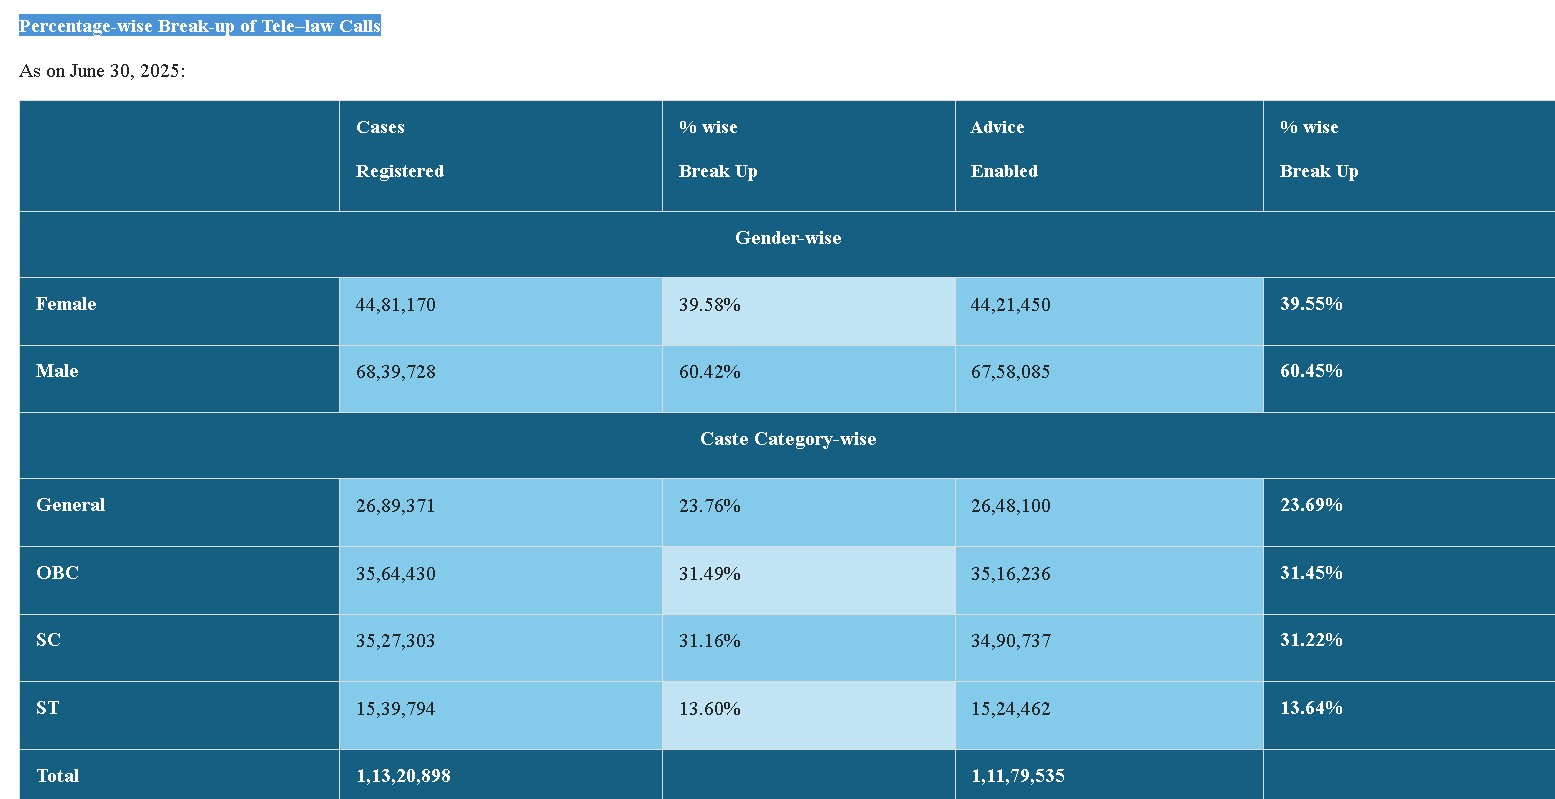Image resolution: width=1555 pixels, height=799 pixels.
Task: Select the Female row label
Action: pyautogui.click(x=66, y=304)
